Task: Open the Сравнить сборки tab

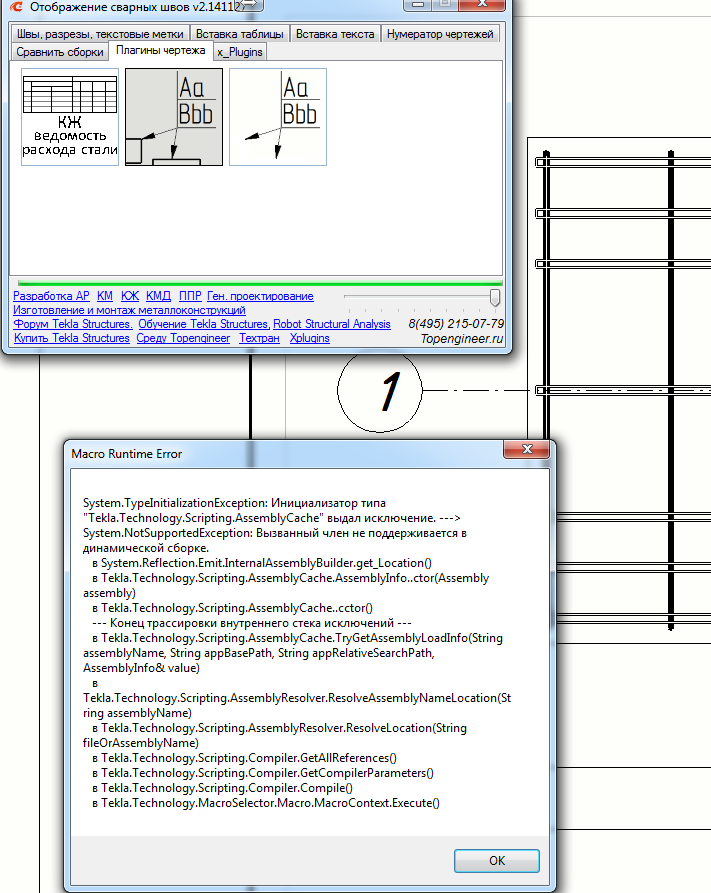Action: [60, 52]
